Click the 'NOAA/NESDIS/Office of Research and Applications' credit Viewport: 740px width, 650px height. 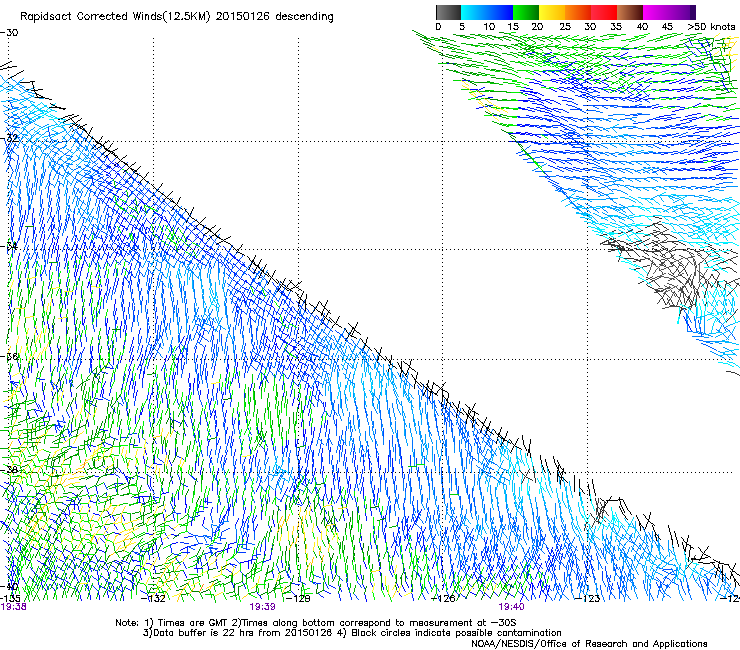[589, 644]
